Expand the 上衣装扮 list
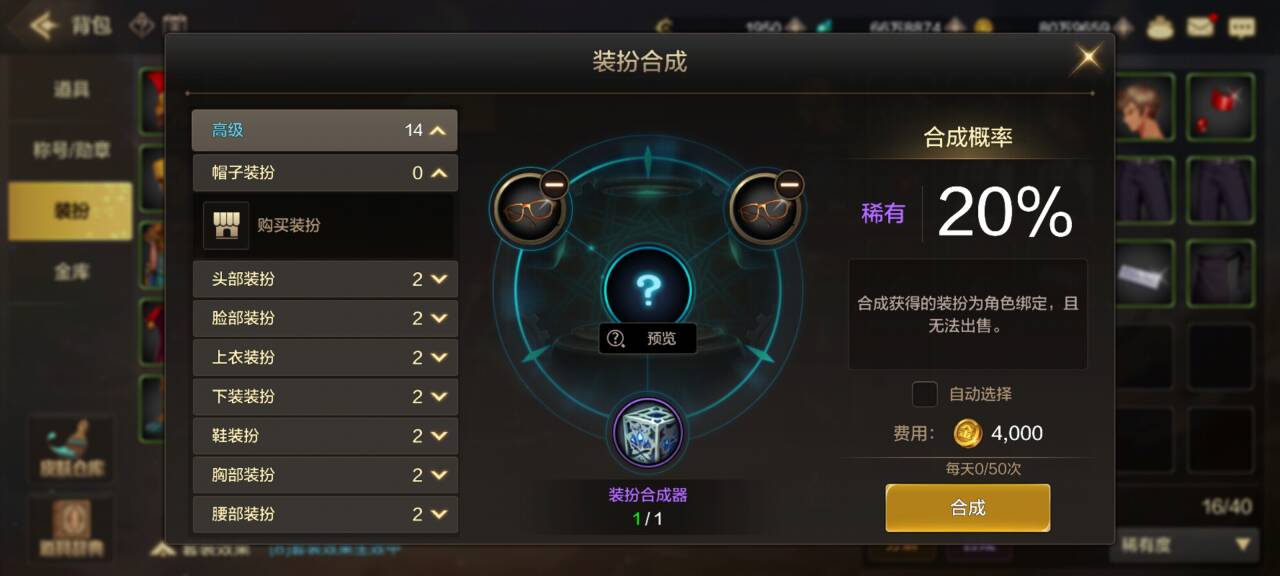Image resolution: width=1280 pixels, height=576 pixels. [x=325, y=357]
